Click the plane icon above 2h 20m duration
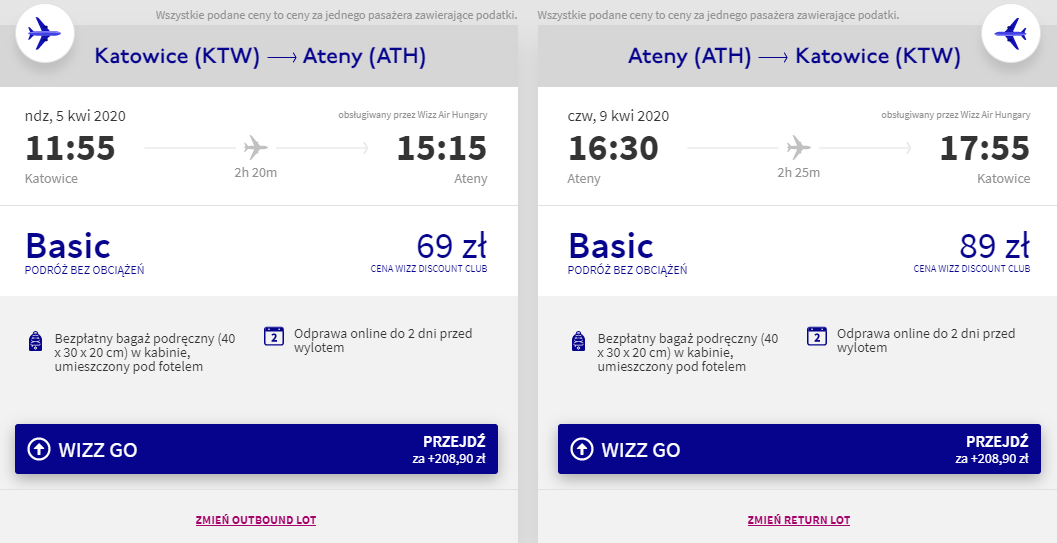 [x=256, y=149]
